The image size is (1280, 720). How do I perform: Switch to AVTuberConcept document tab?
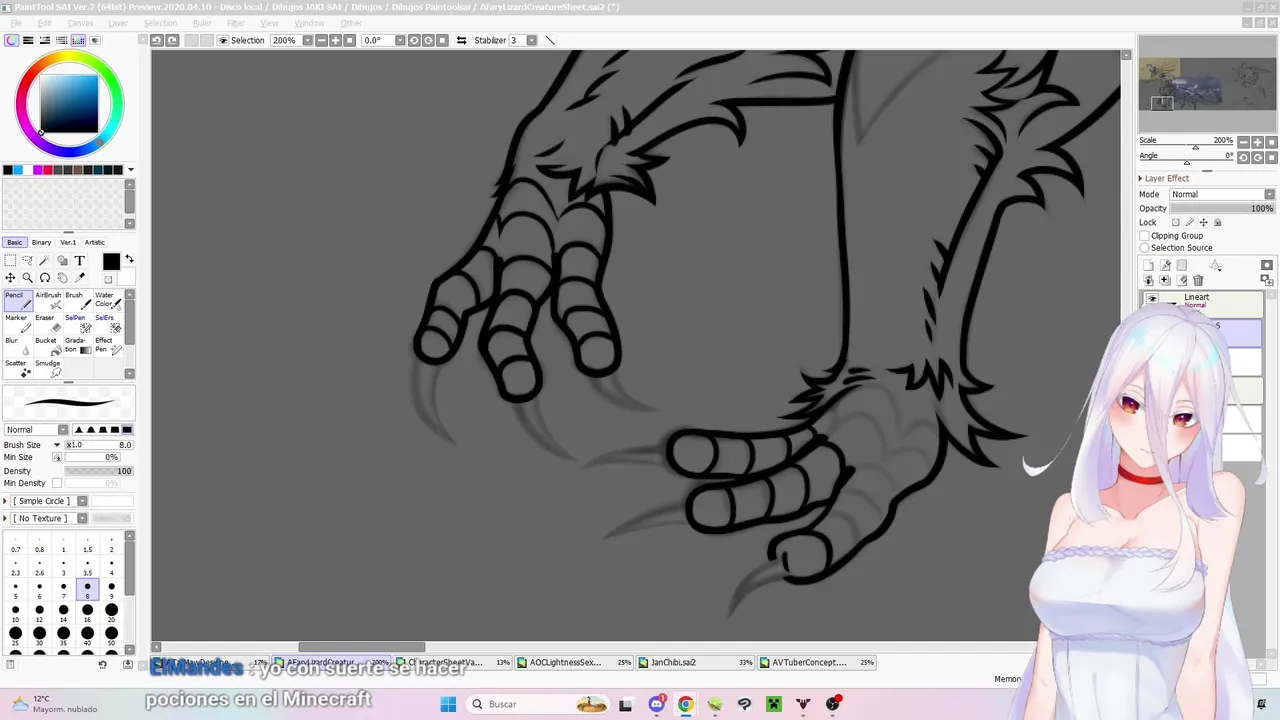(817, 662)
